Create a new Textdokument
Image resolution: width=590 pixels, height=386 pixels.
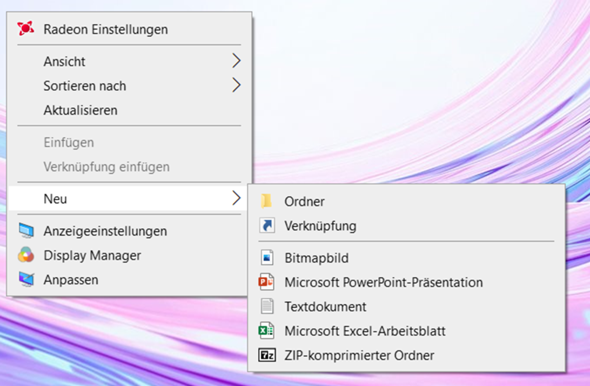tap(406, 306)
